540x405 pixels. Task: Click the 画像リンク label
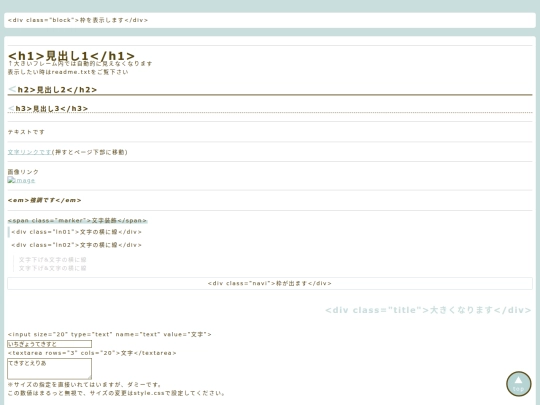(23, 172)
